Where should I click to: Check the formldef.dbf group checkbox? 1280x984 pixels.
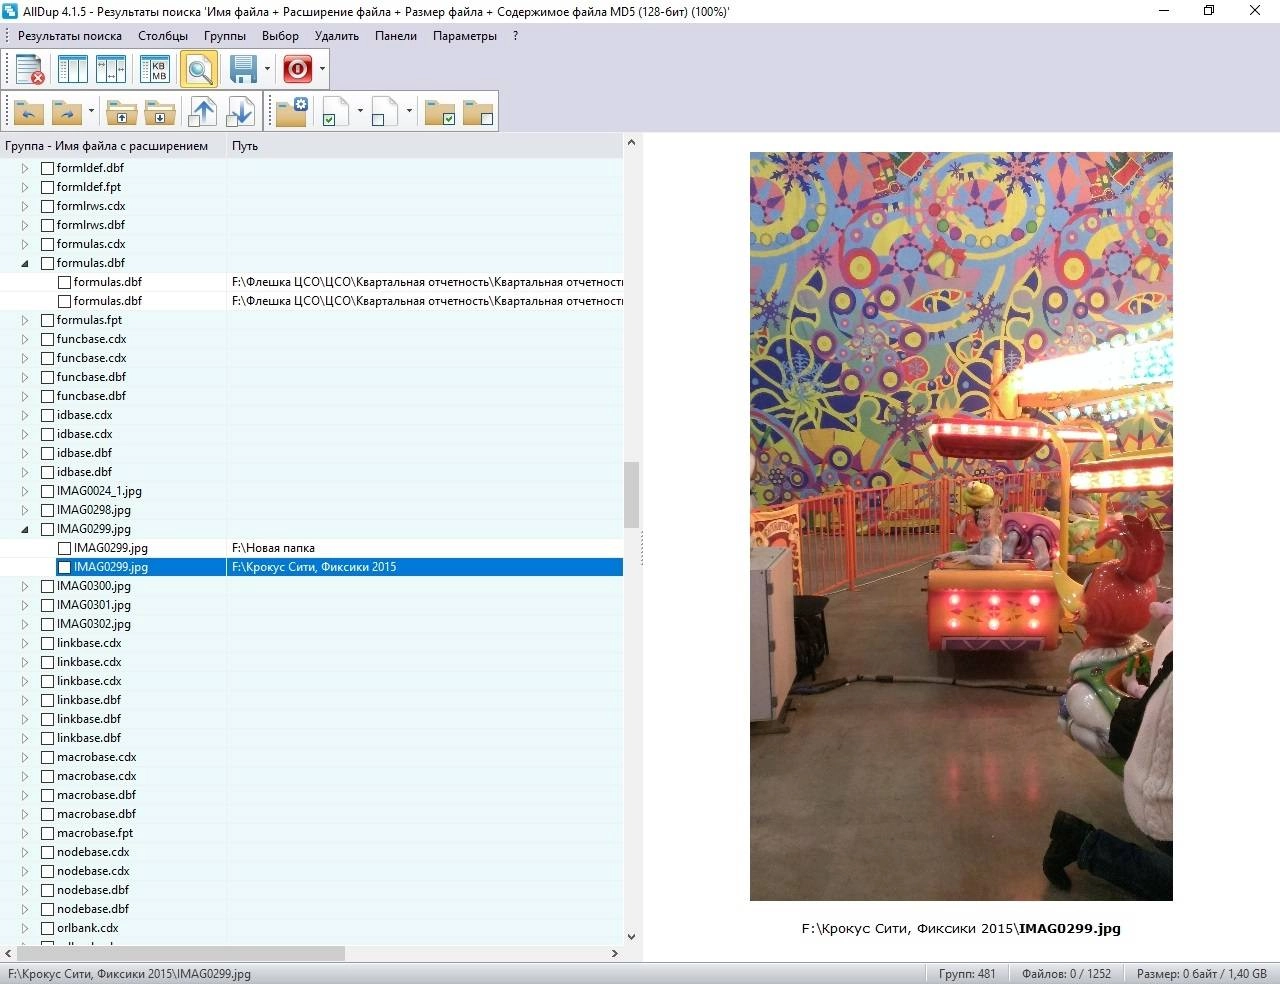[47, 168]
